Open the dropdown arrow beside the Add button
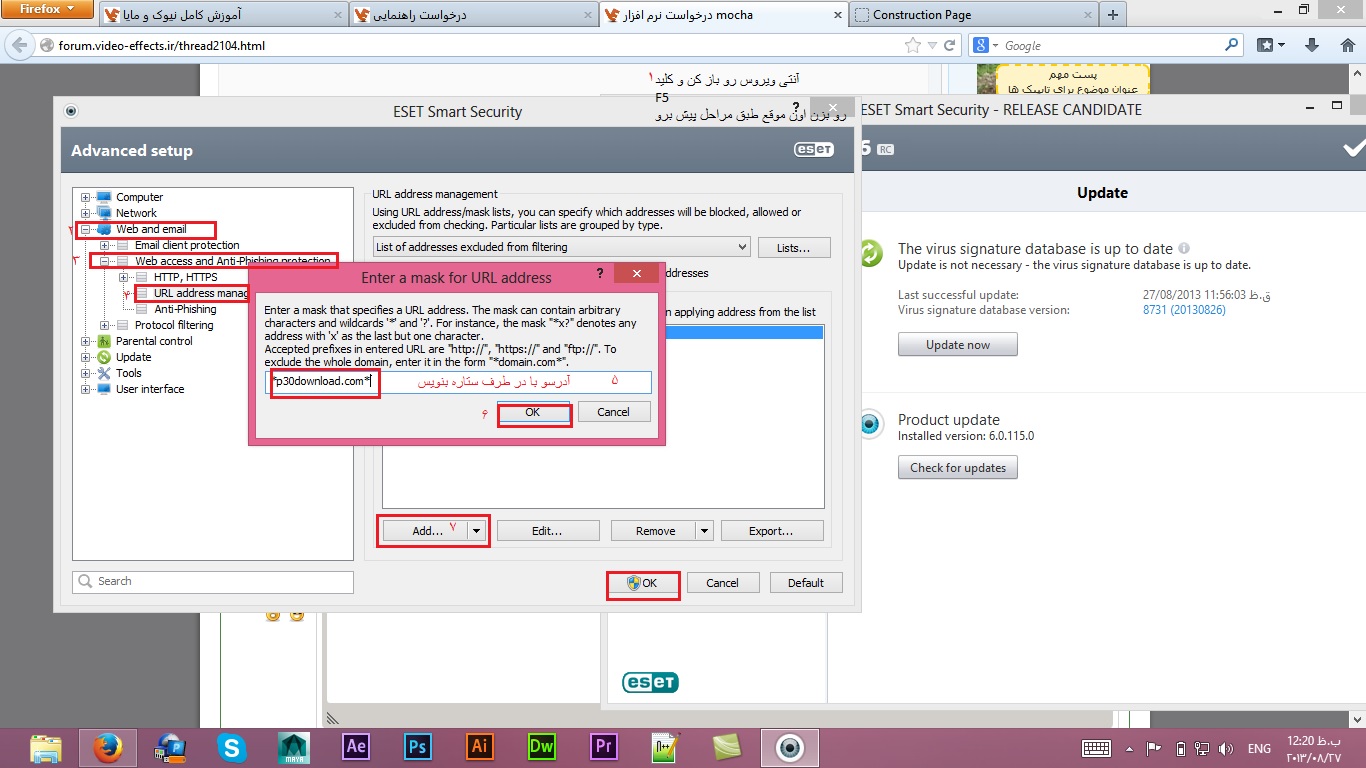 pos(477,531)
